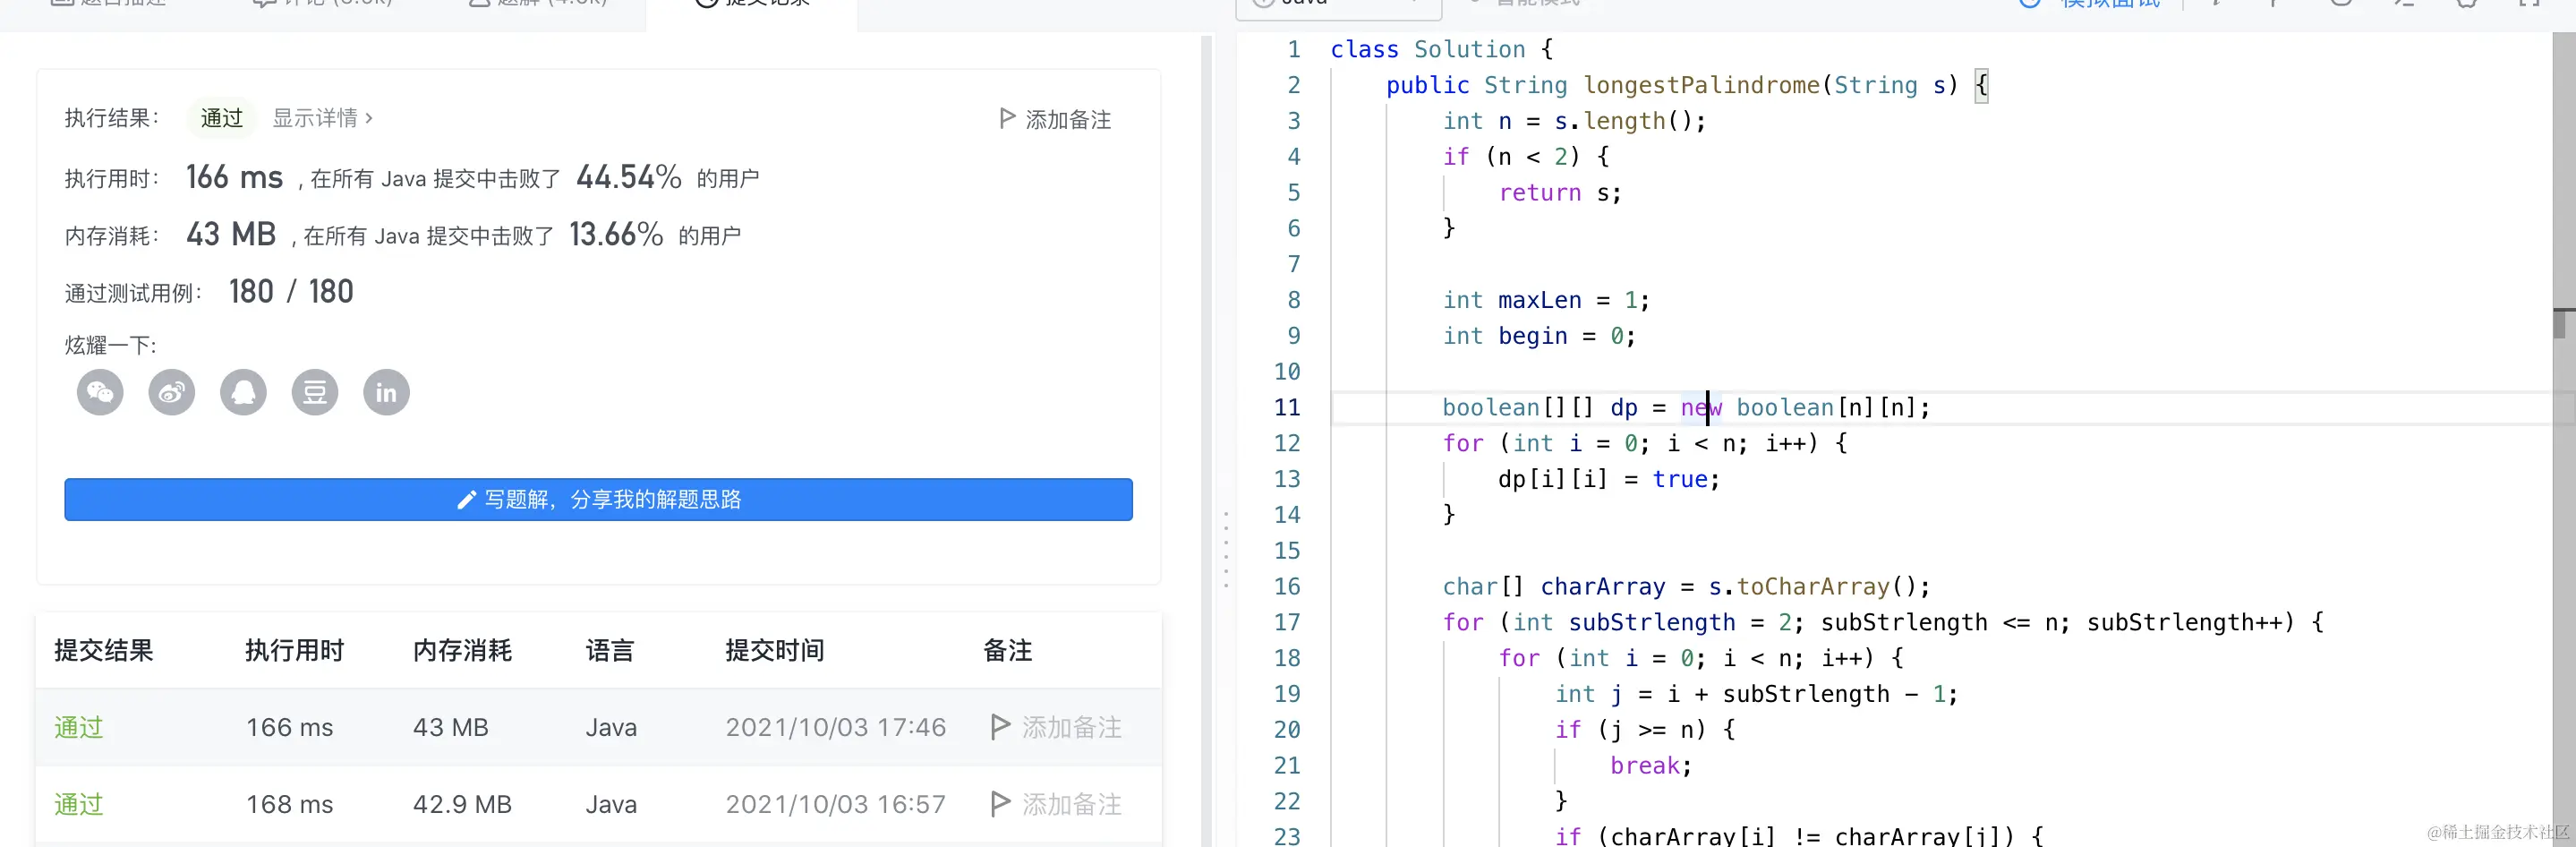Click the 提交结果 column header
The height and width of the screenshot is (847, 2576).
point(104,651)
